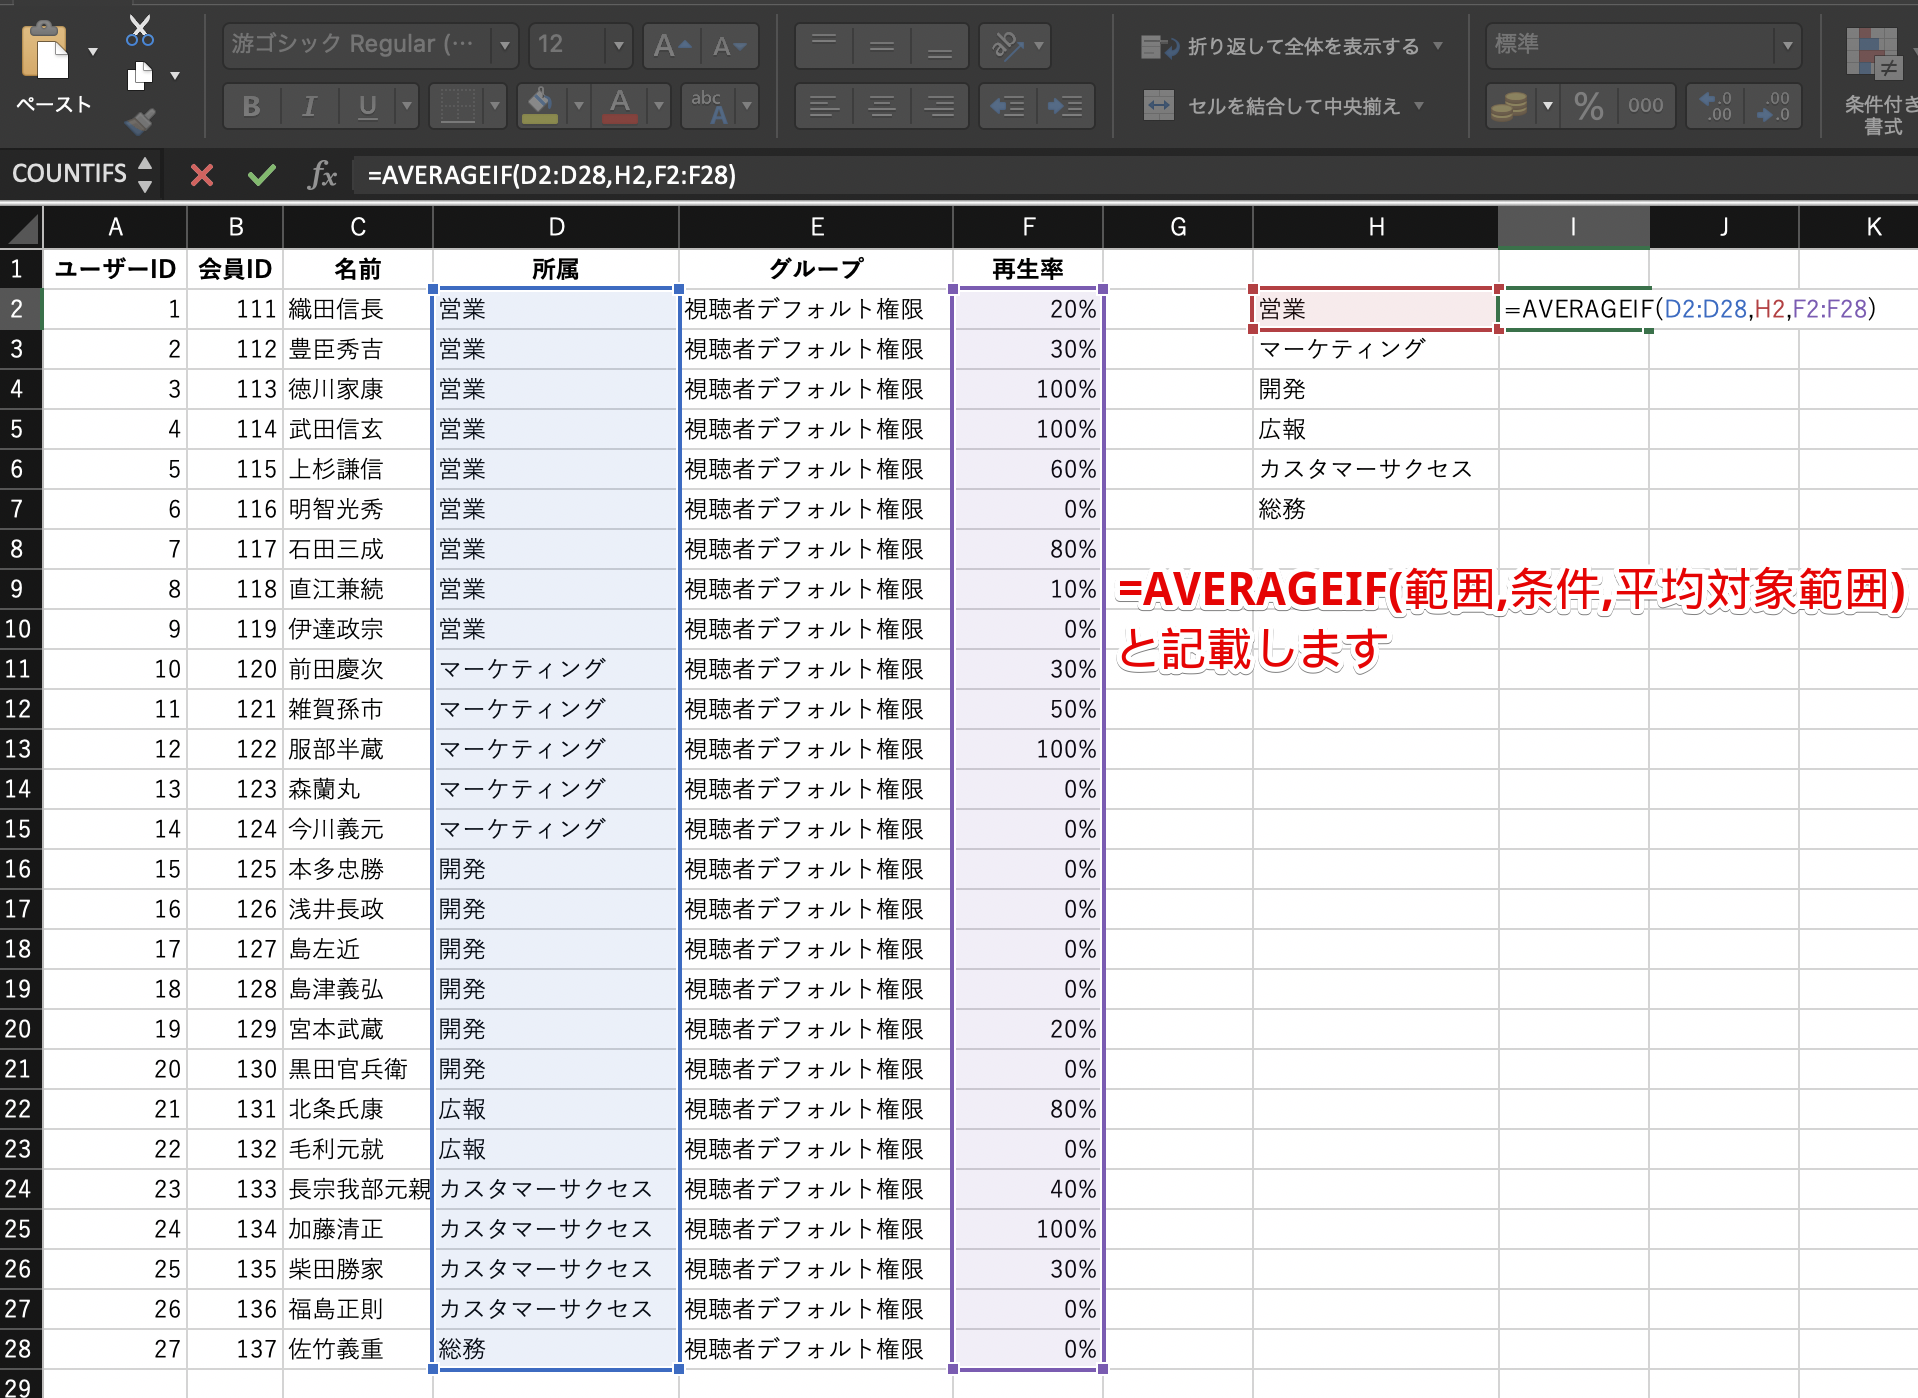Decrease decimal places
The image size is (1918, 1398).
pyautogui.click(x=1774, y=105)
